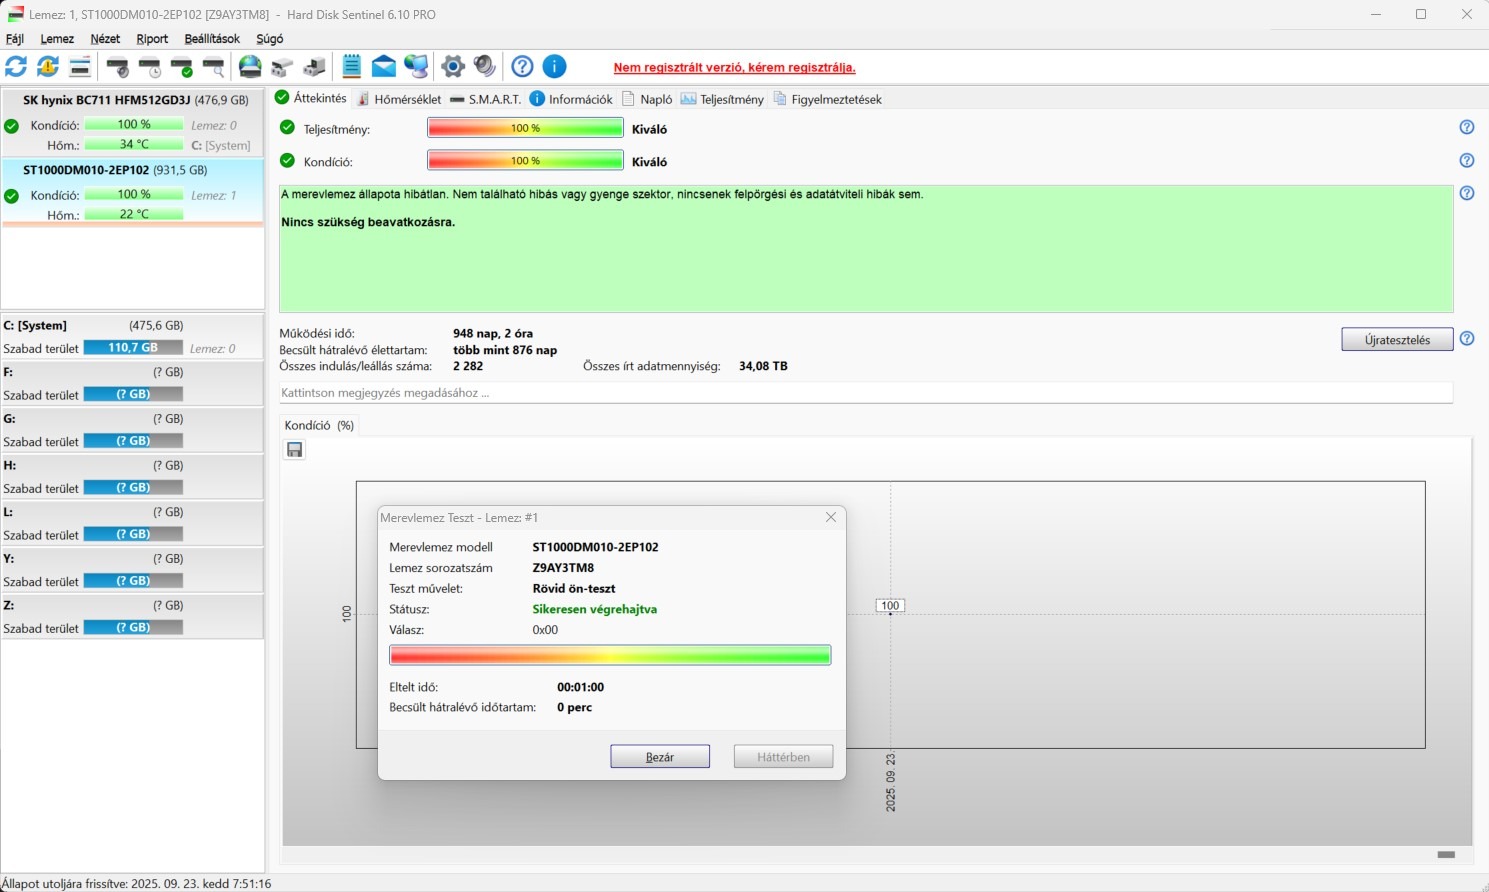This screenshot has width=1489, height=892.
Task: Click the drive with tower toolbar icon
Action: pos(314,67)
